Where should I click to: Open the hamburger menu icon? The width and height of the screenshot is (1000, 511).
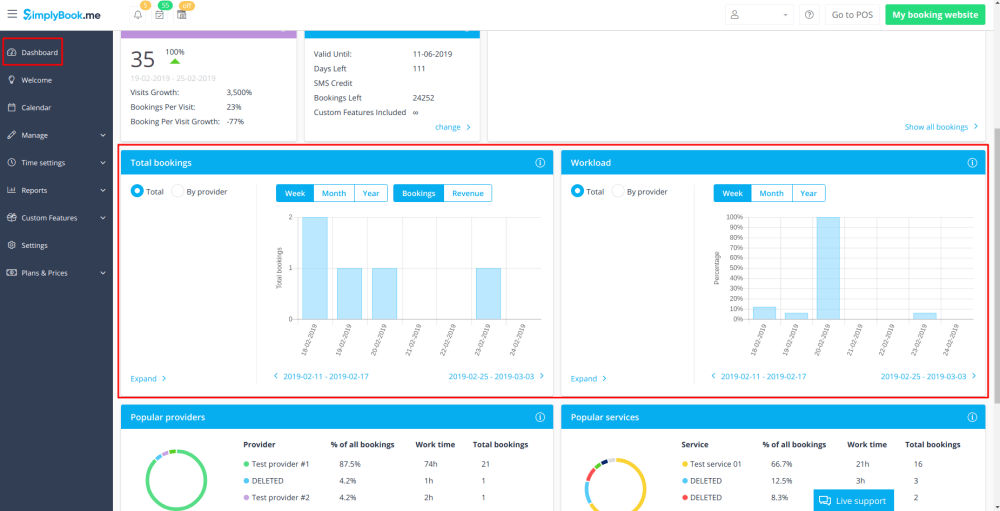[12, 14]
